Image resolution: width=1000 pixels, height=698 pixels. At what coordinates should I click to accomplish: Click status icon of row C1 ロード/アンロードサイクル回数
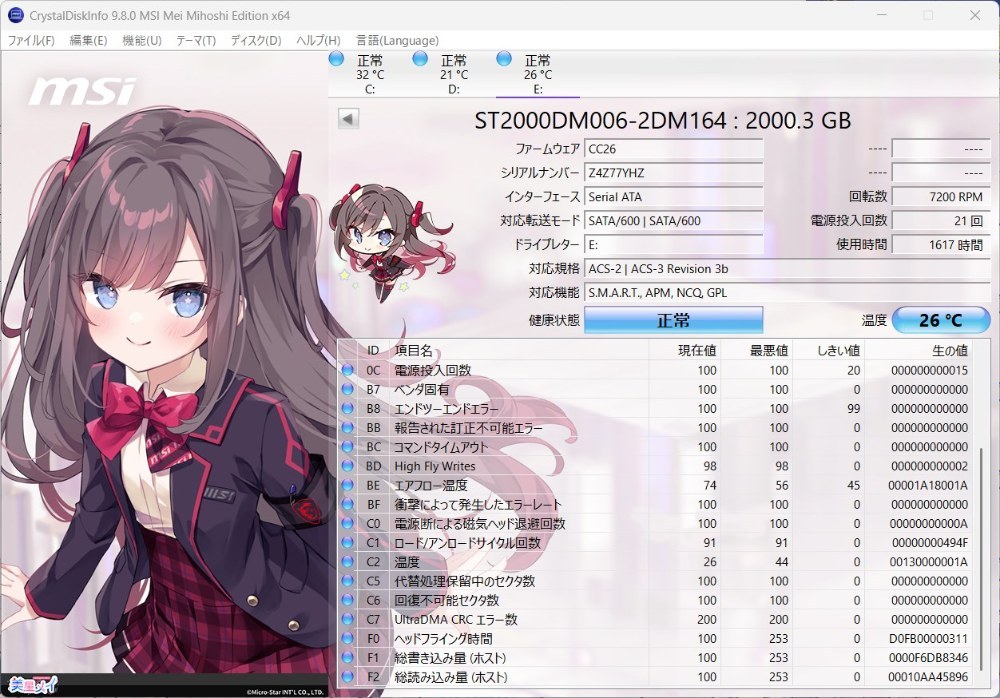point(348,542)
